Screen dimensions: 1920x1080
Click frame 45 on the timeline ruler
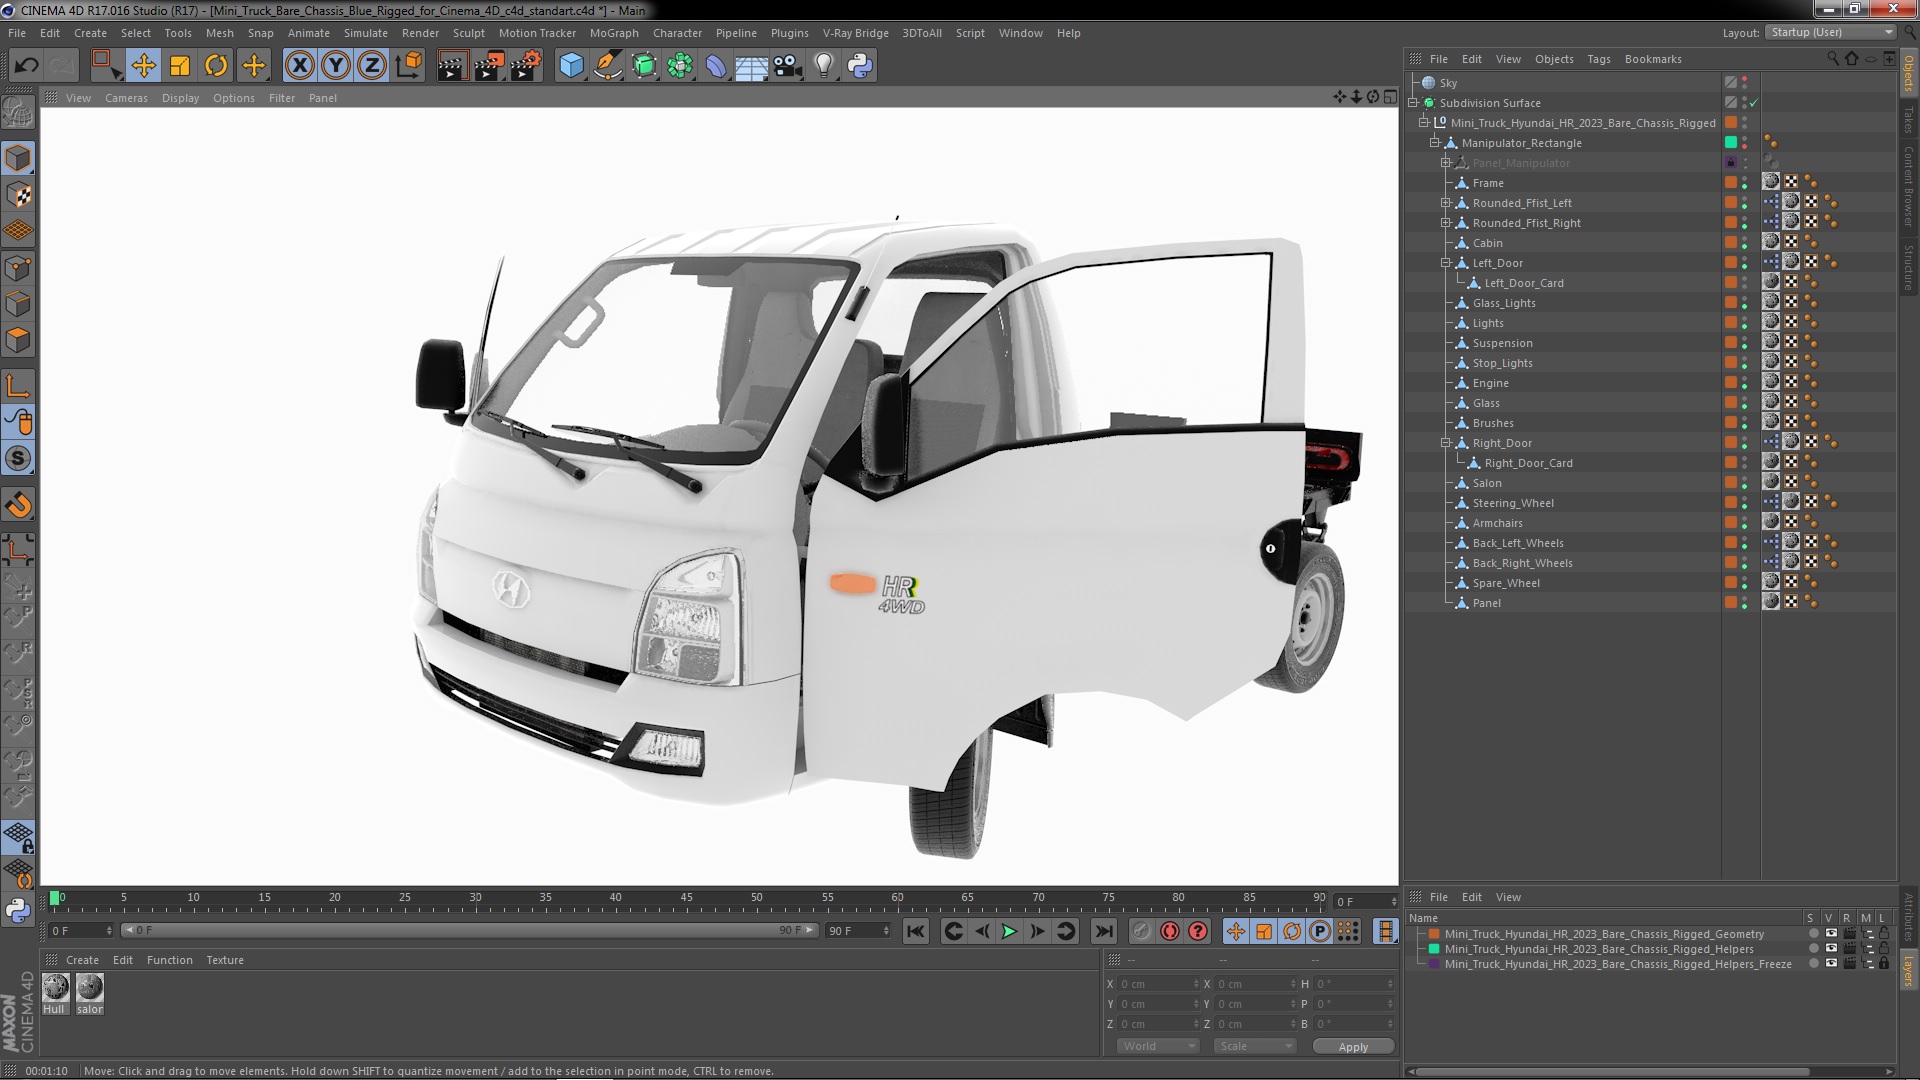687,899
